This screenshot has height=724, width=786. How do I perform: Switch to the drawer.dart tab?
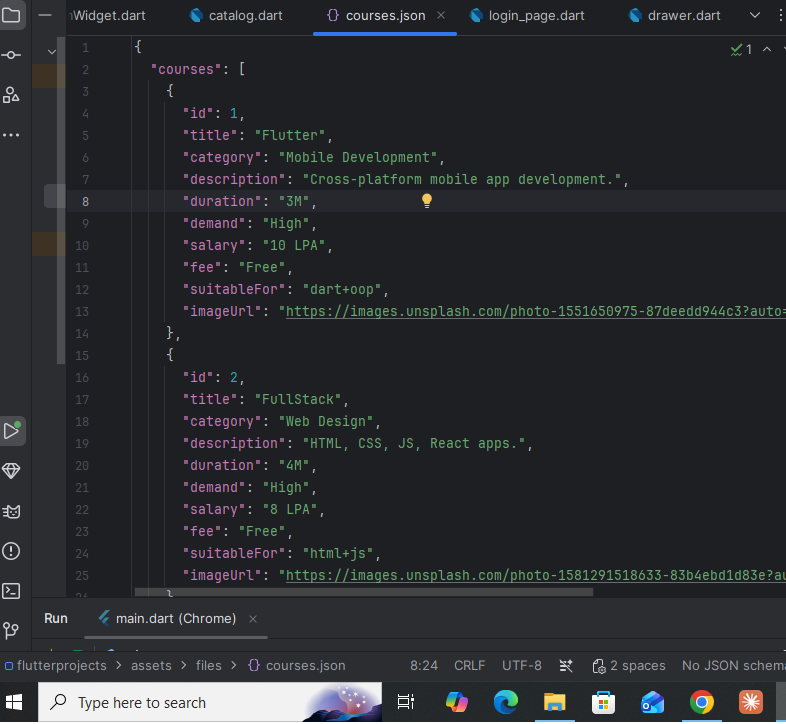[x=674, y=16]
